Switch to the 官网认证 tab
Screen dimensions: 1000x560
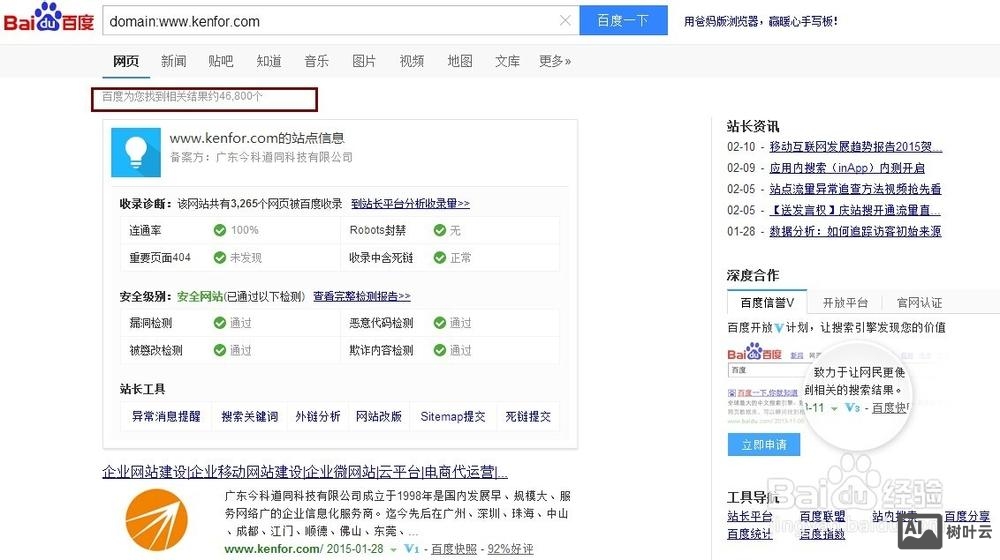point(919,302)
